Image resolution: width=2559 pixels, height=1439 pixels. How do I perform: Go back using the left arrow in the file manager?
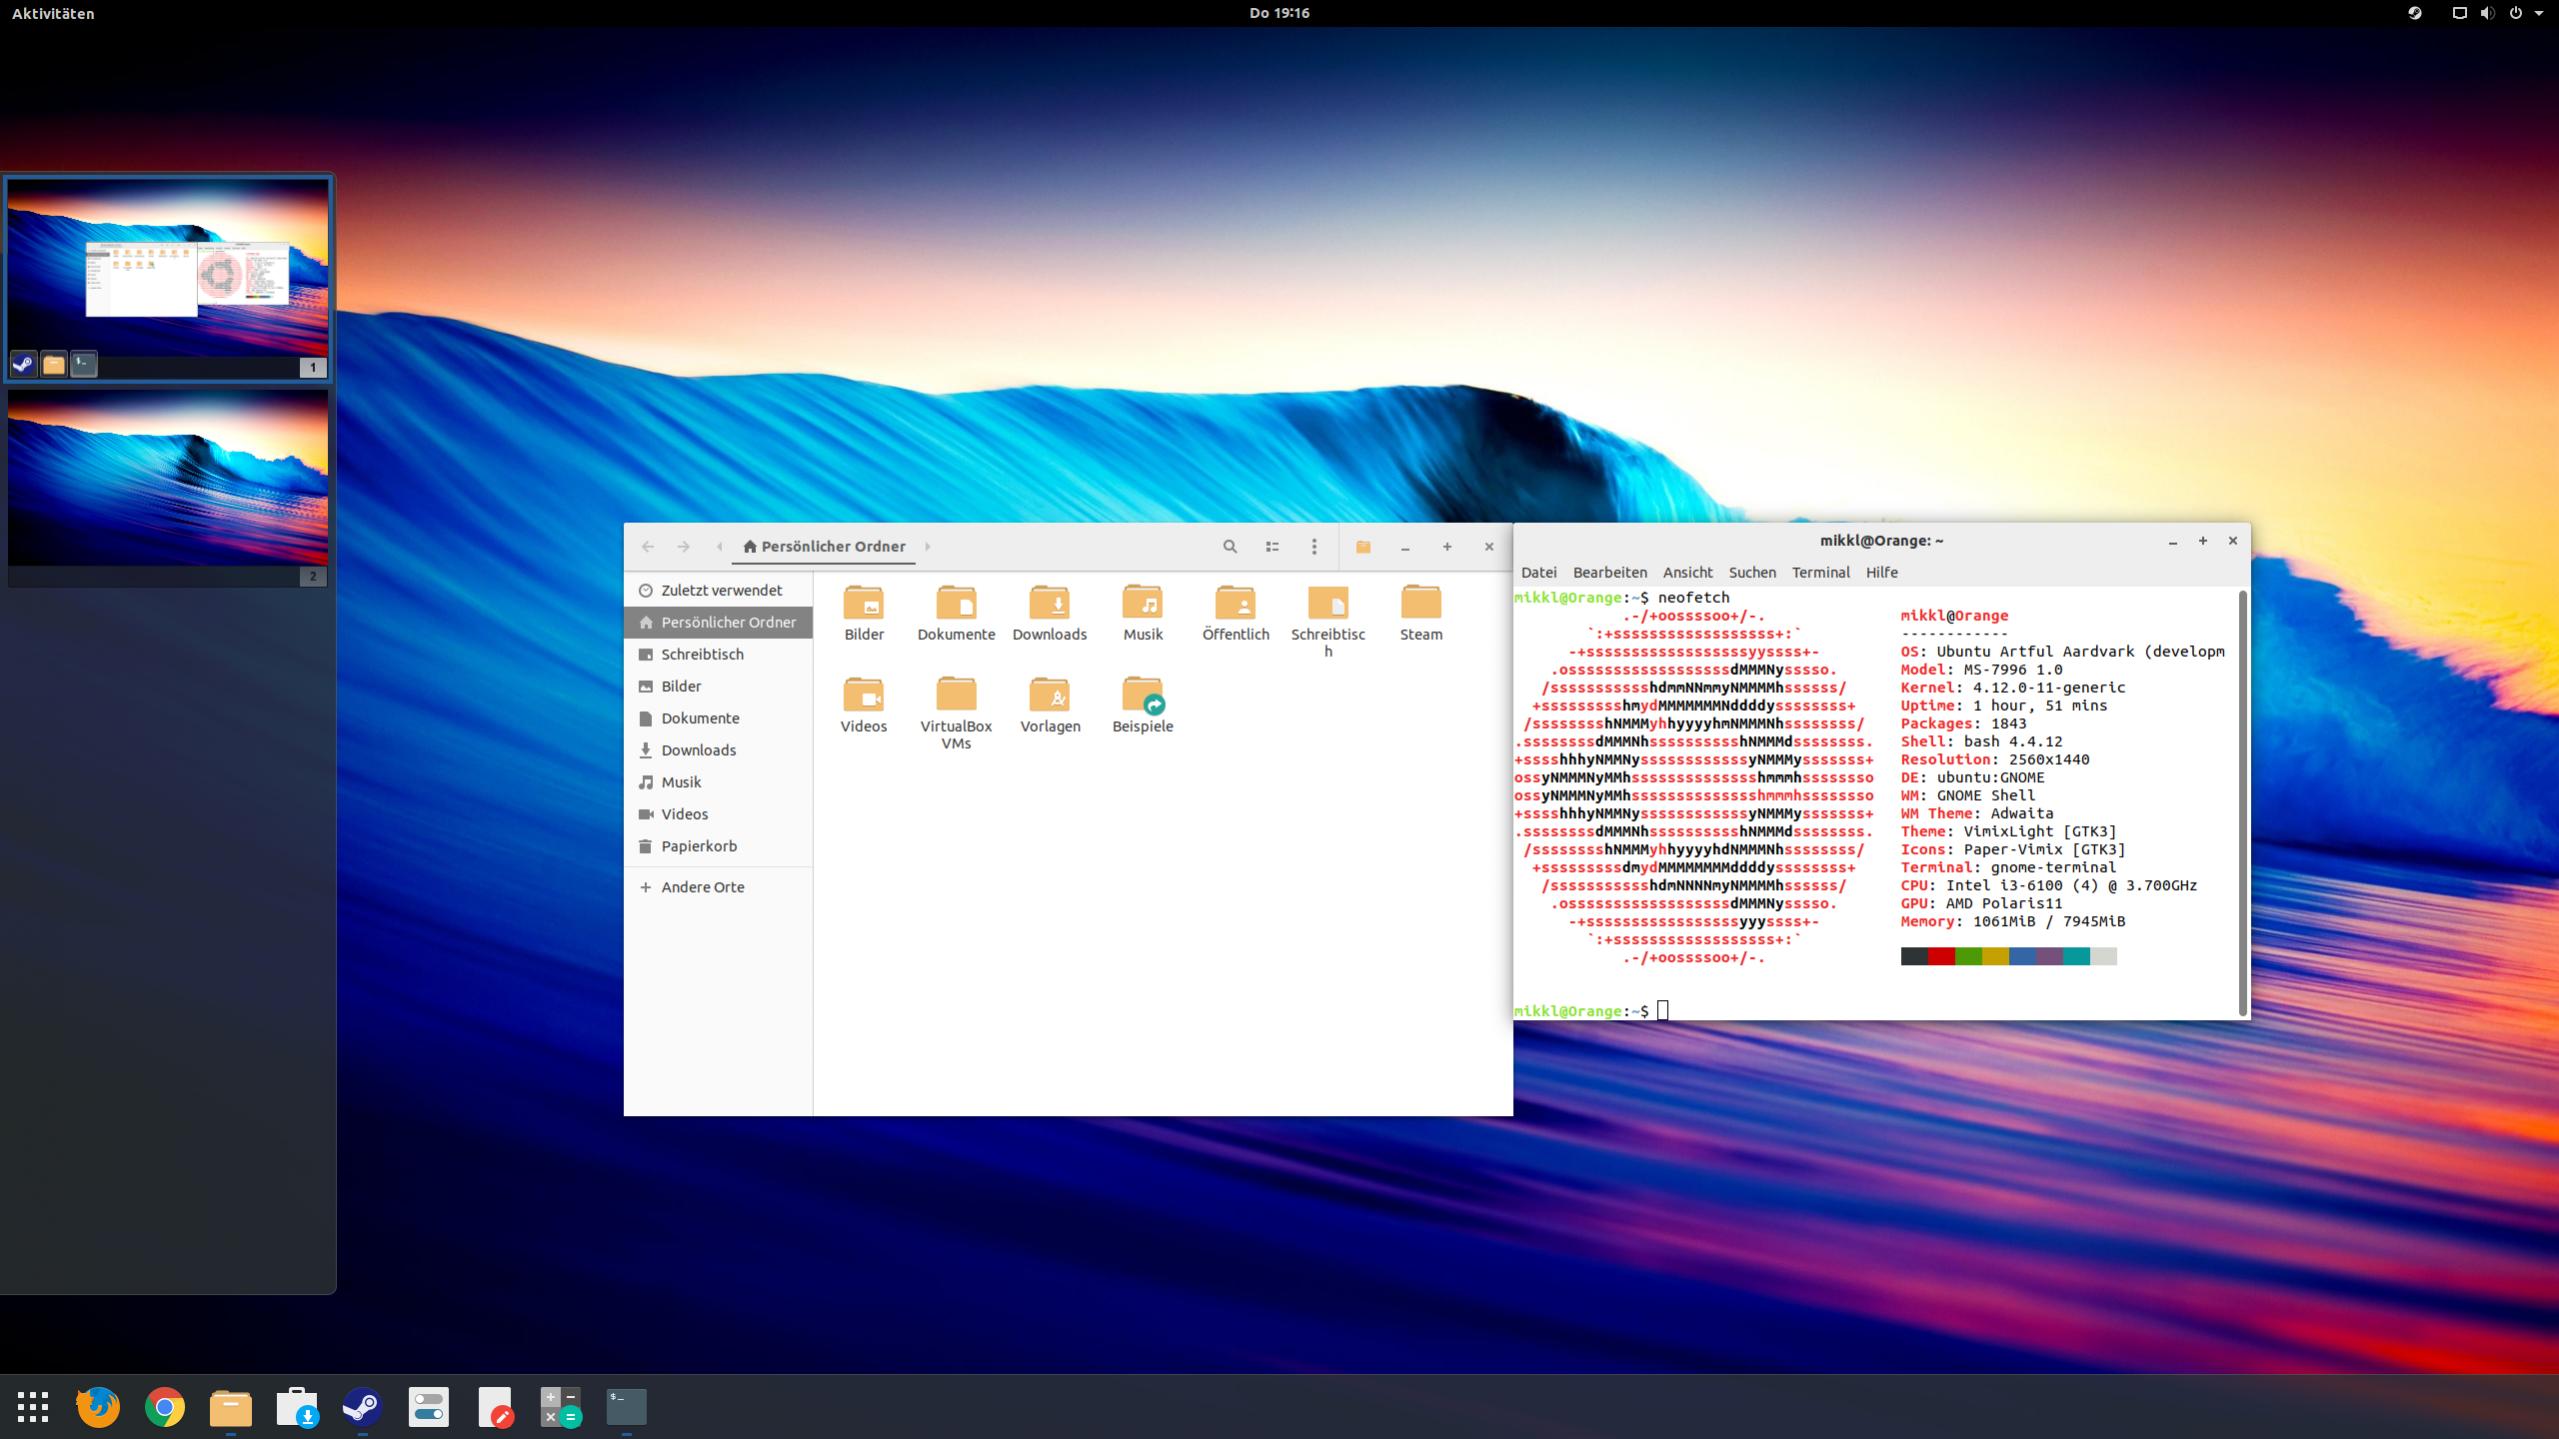648,547
